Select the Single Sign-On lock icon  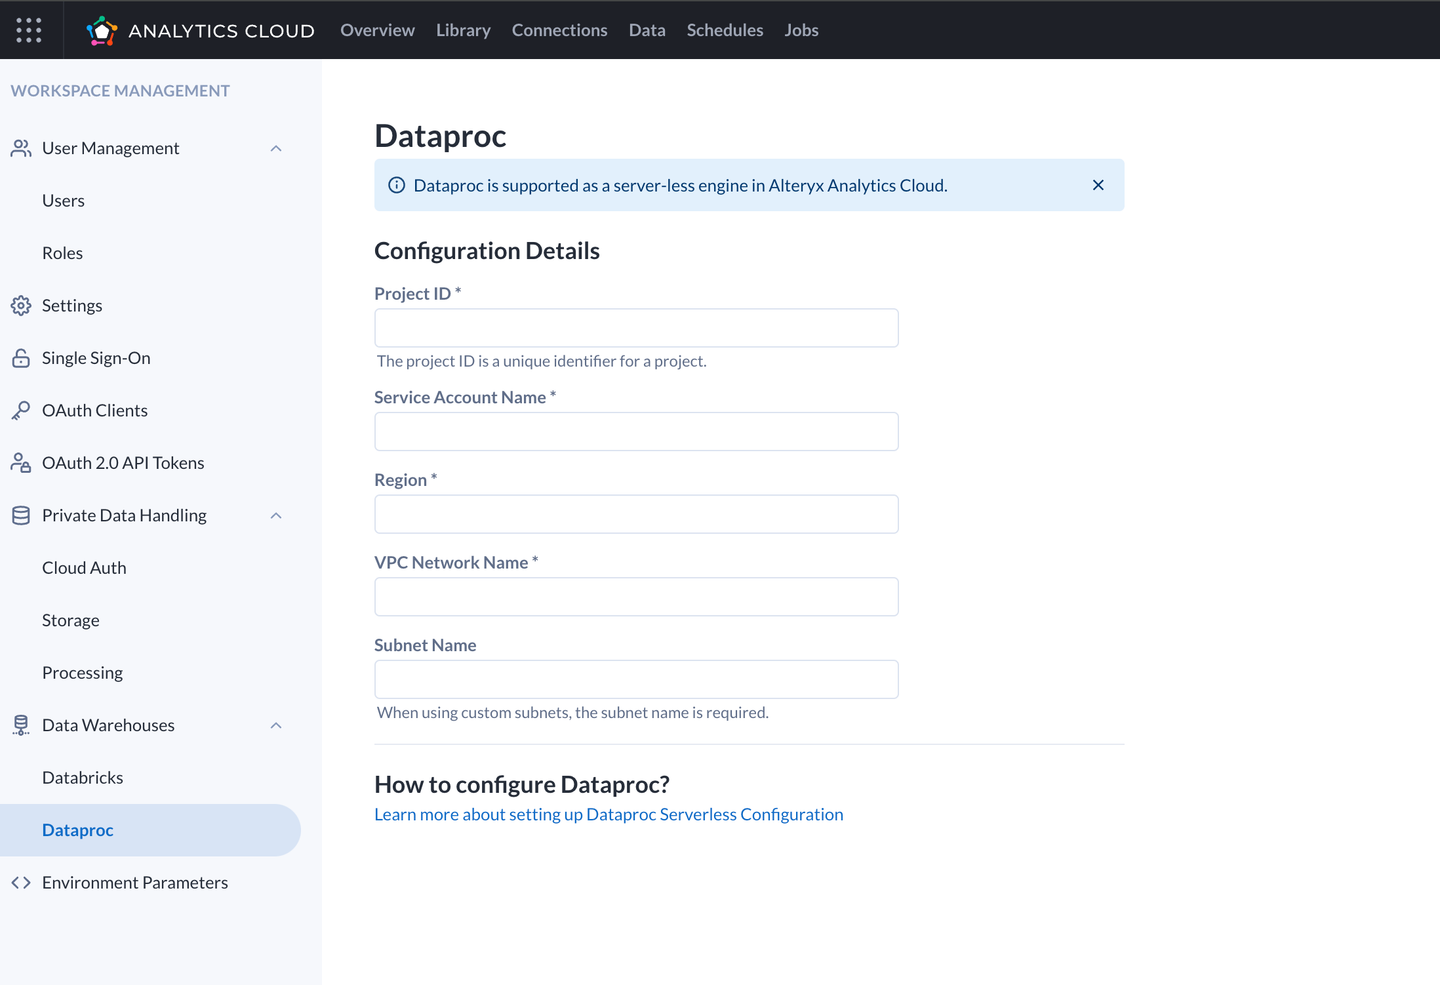click(20, 357)
